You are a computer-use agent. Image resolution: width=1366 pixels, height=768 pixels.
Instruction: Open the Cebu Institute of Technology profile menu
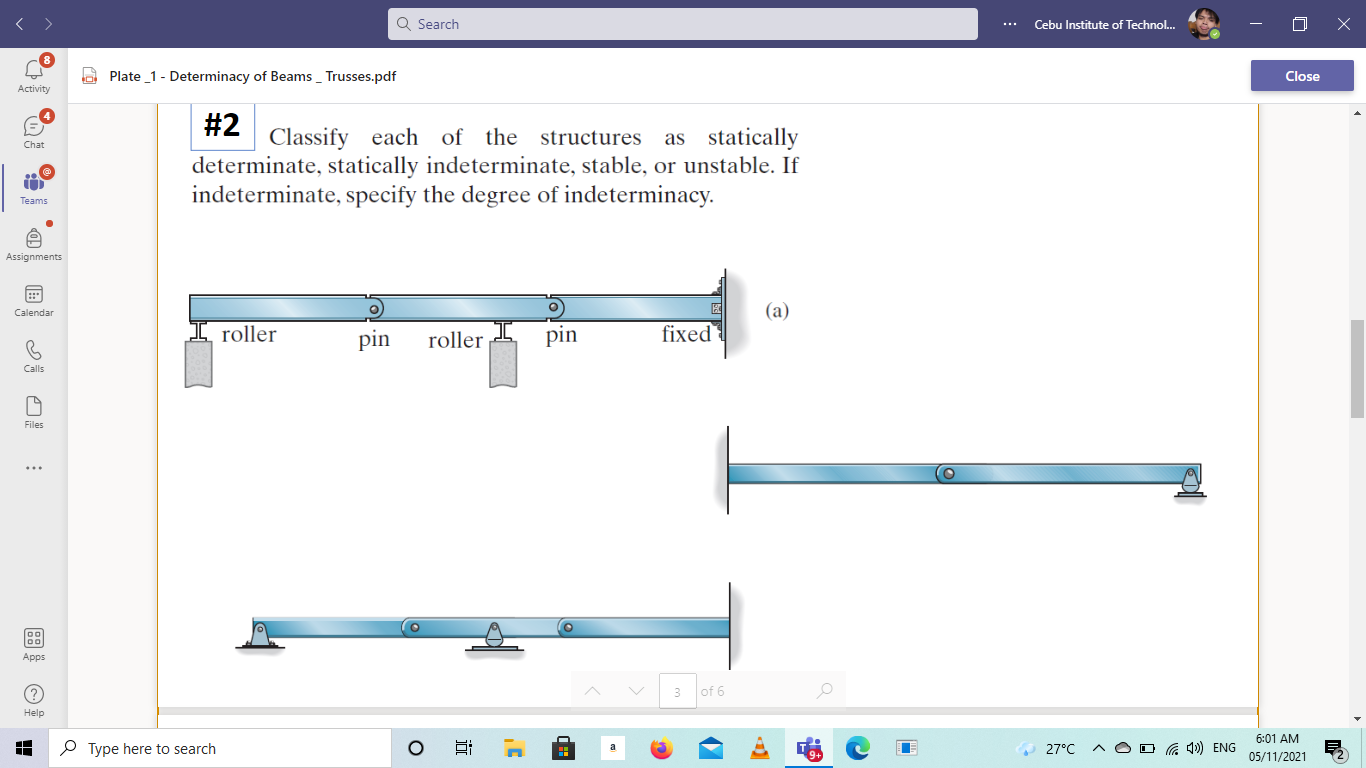coord(1205,23)
